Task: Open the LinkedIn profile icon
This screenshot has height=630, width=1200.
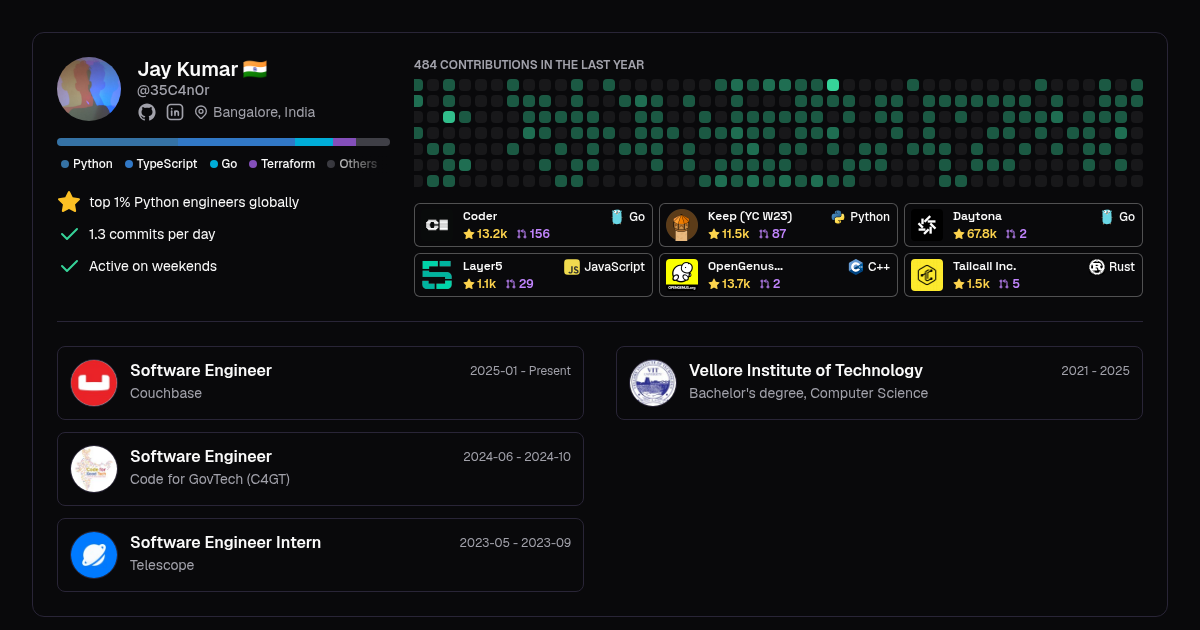Action: [175, 112]
